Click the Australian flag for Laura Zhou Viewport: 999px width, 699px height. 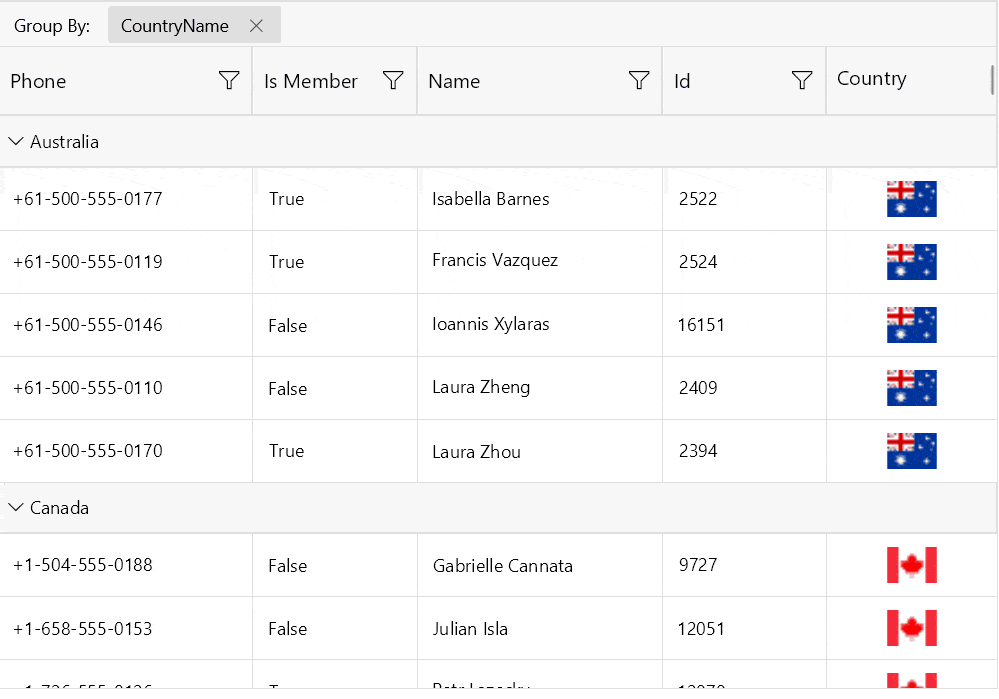pos(911,450)
